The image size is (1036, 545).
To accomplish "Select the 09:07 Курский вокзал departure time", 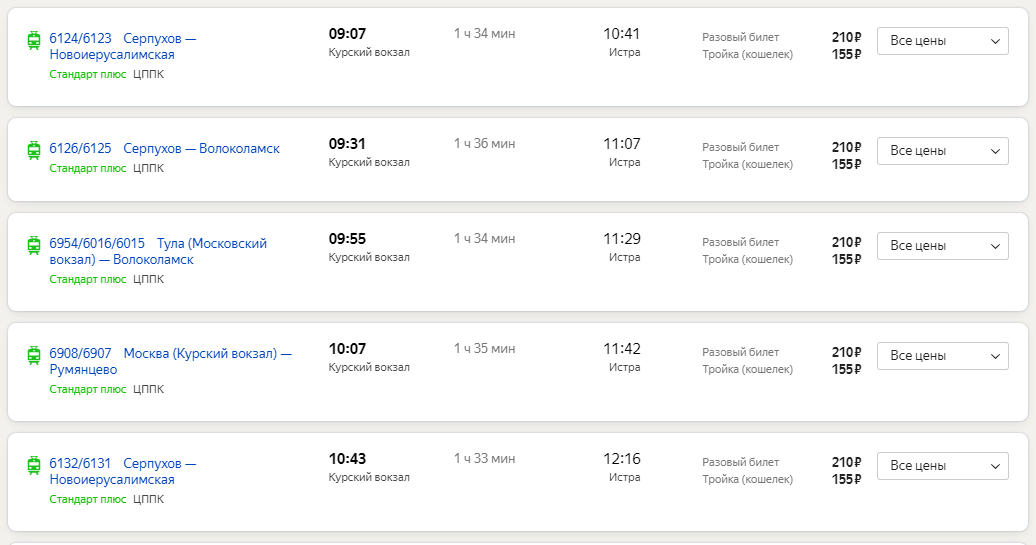I will point(348,34).
